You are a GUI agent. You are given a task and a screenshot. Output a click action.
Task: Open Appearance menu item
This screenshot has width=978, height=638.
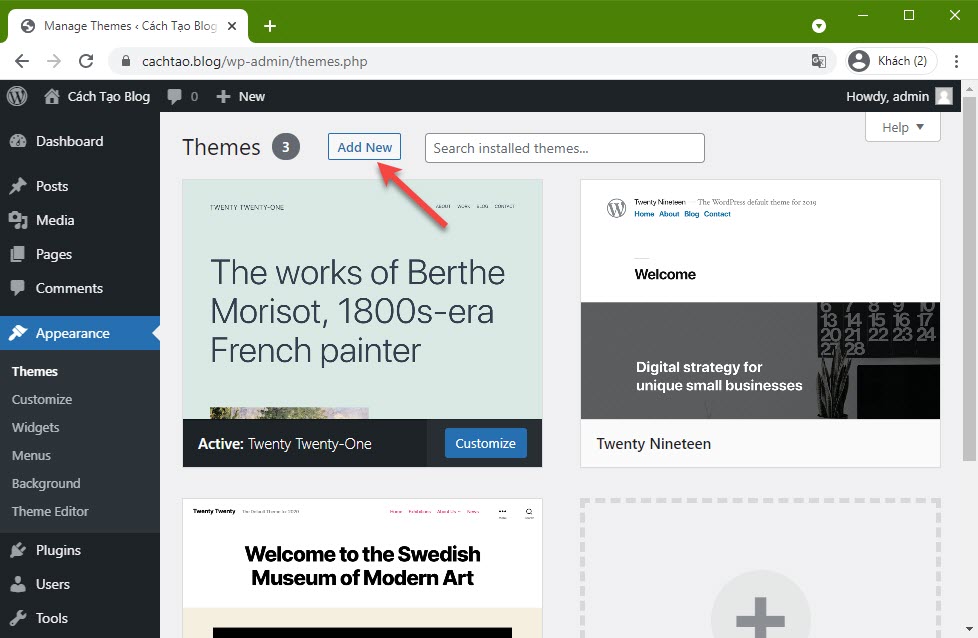80,333
